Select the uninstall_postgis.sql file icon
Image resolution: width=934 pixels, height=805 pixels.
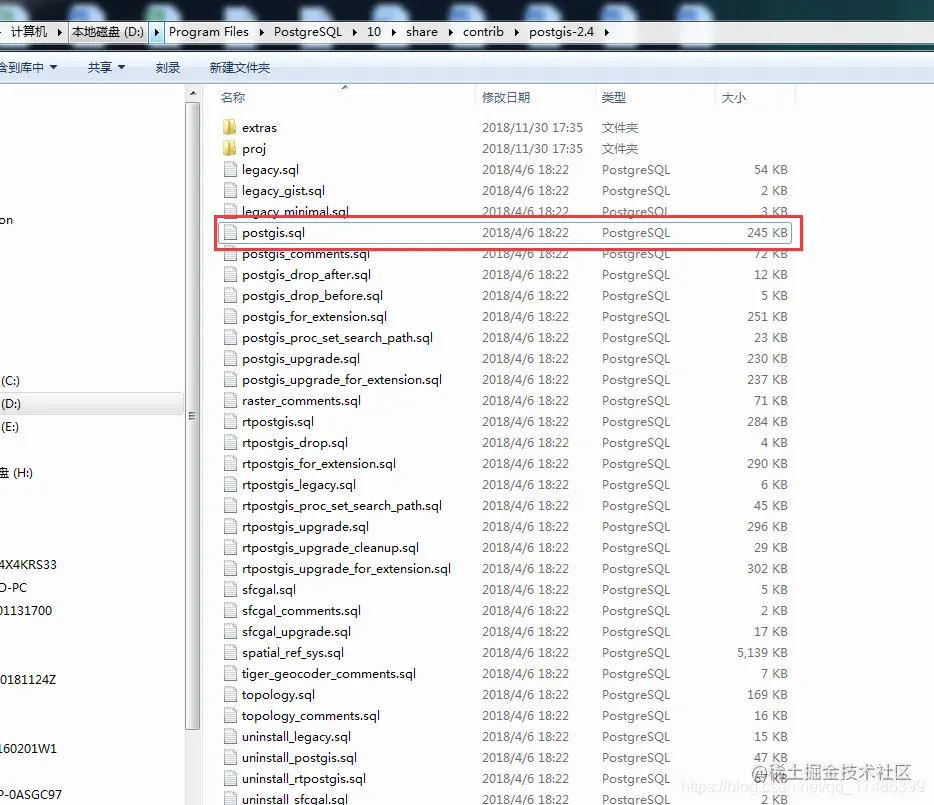[x=229, y=757]
